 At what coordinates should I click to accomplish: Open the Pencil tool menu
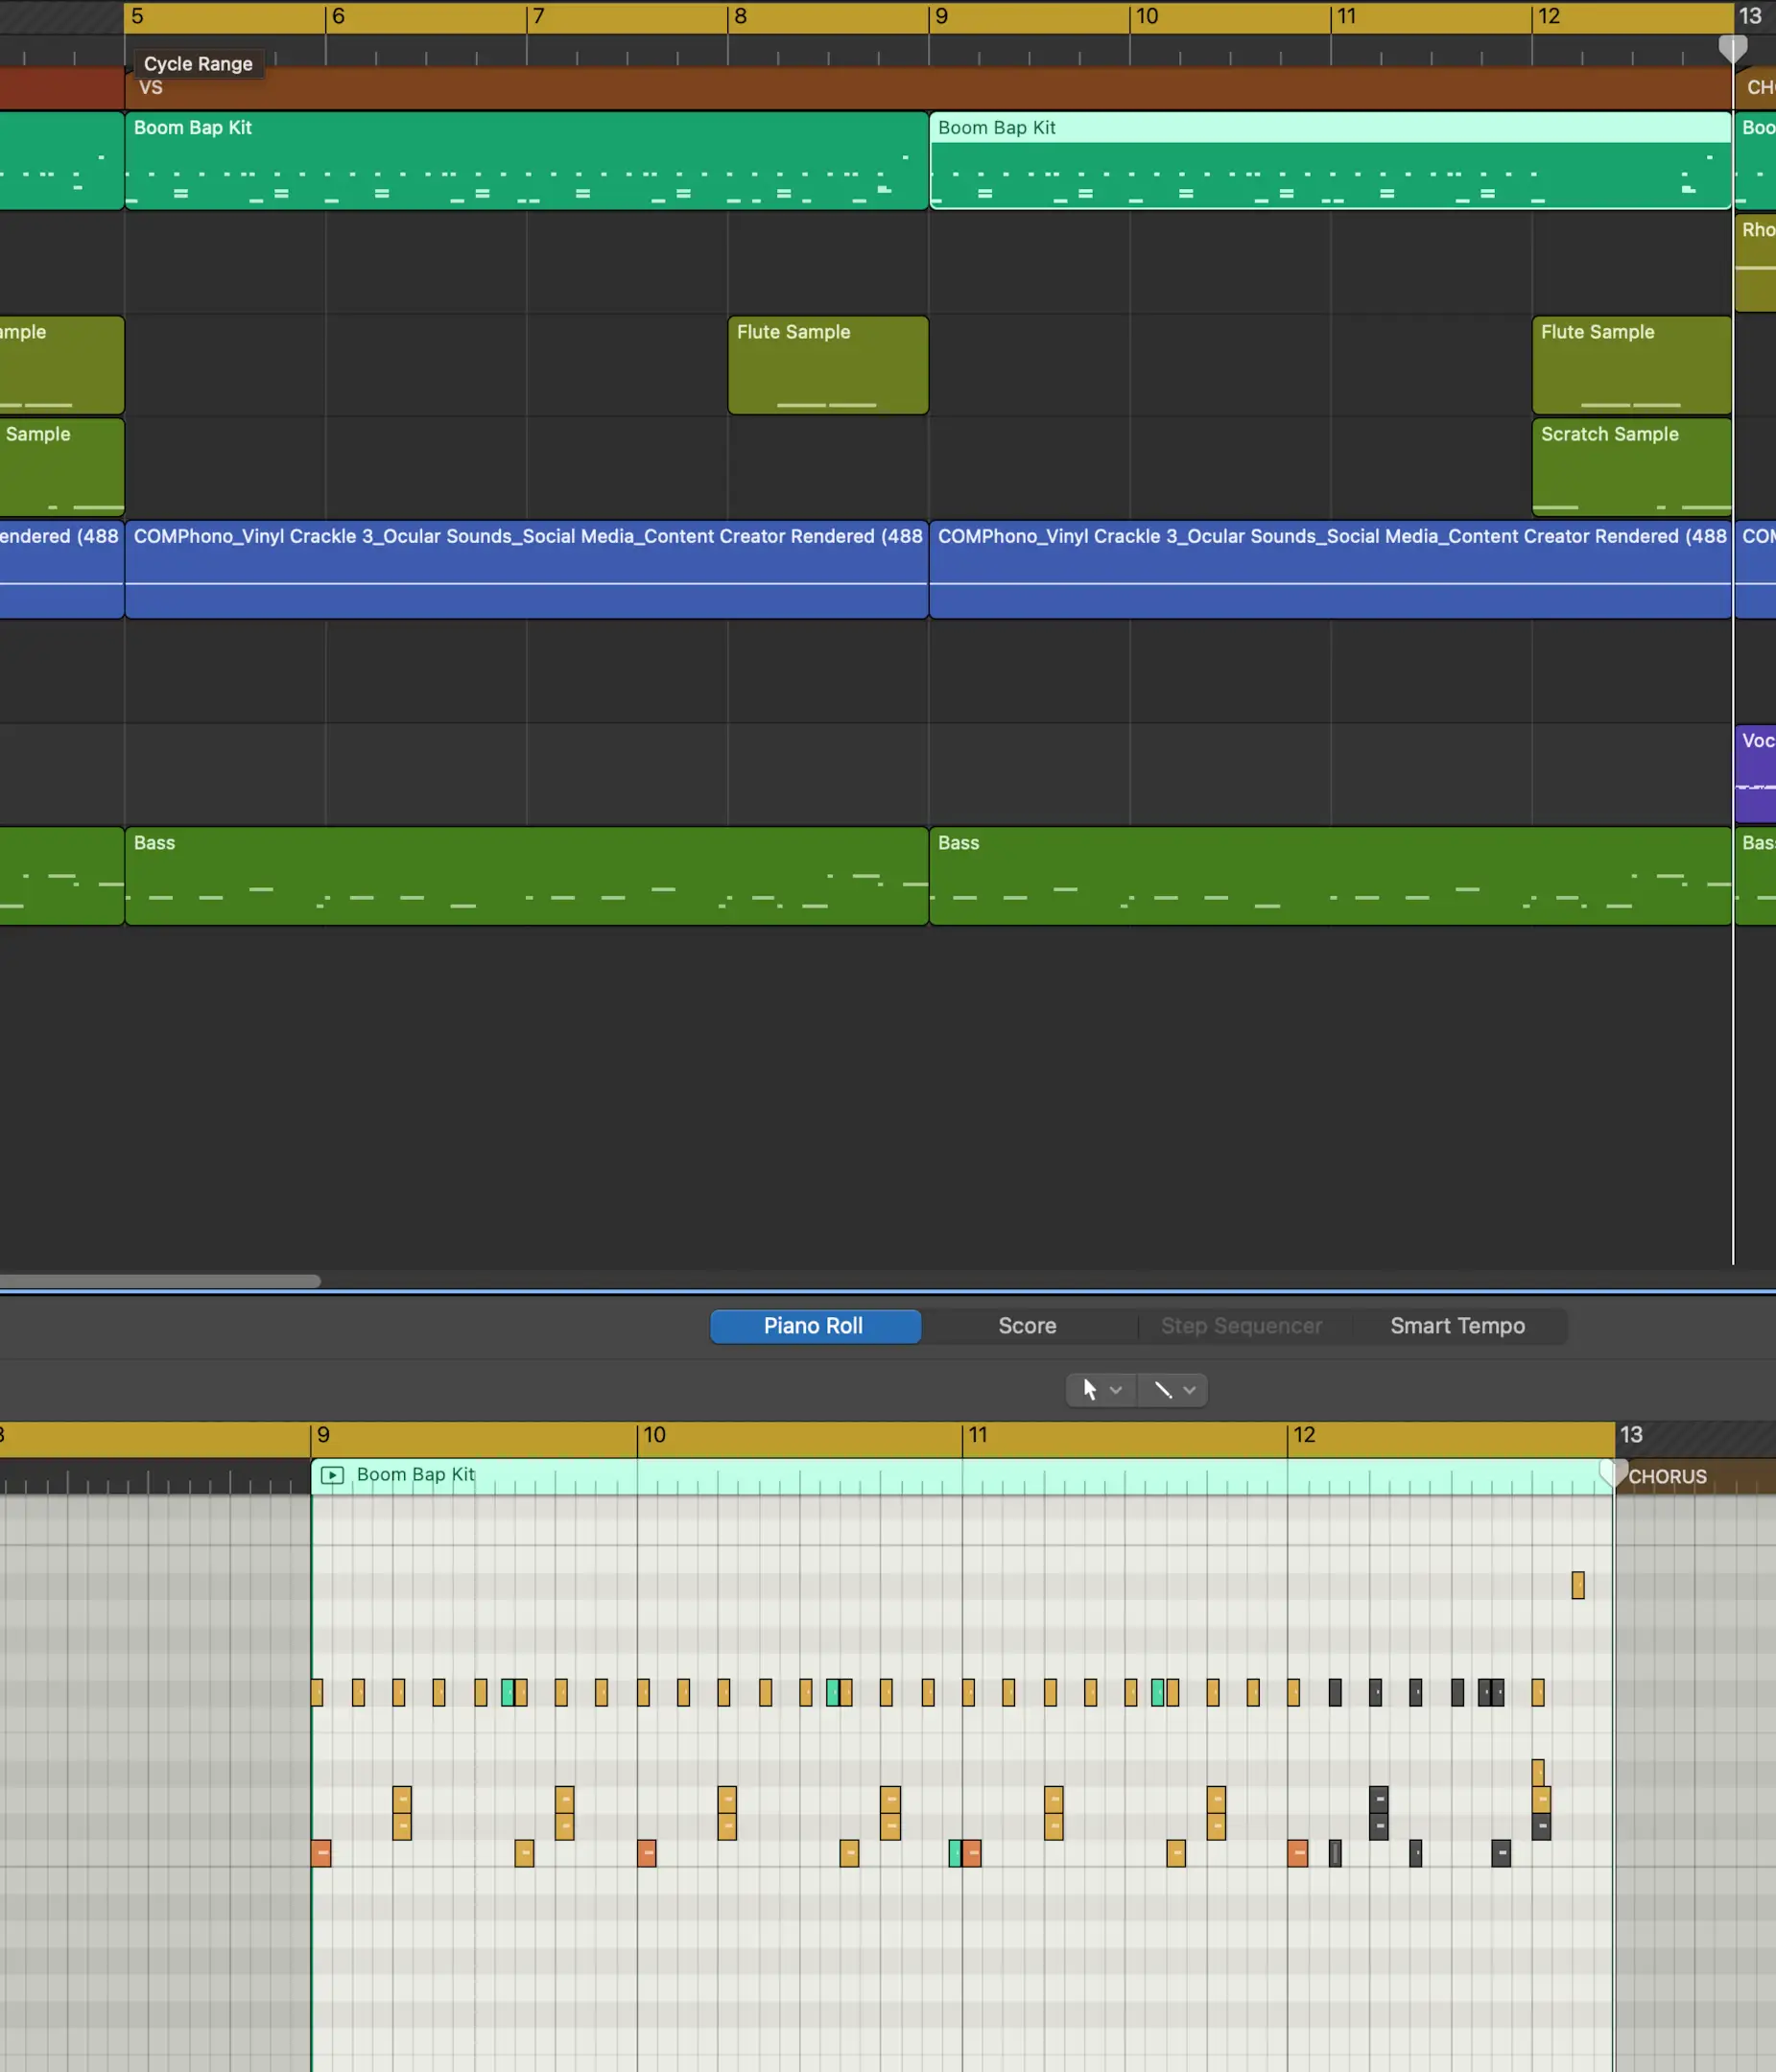point(1174,1389)
